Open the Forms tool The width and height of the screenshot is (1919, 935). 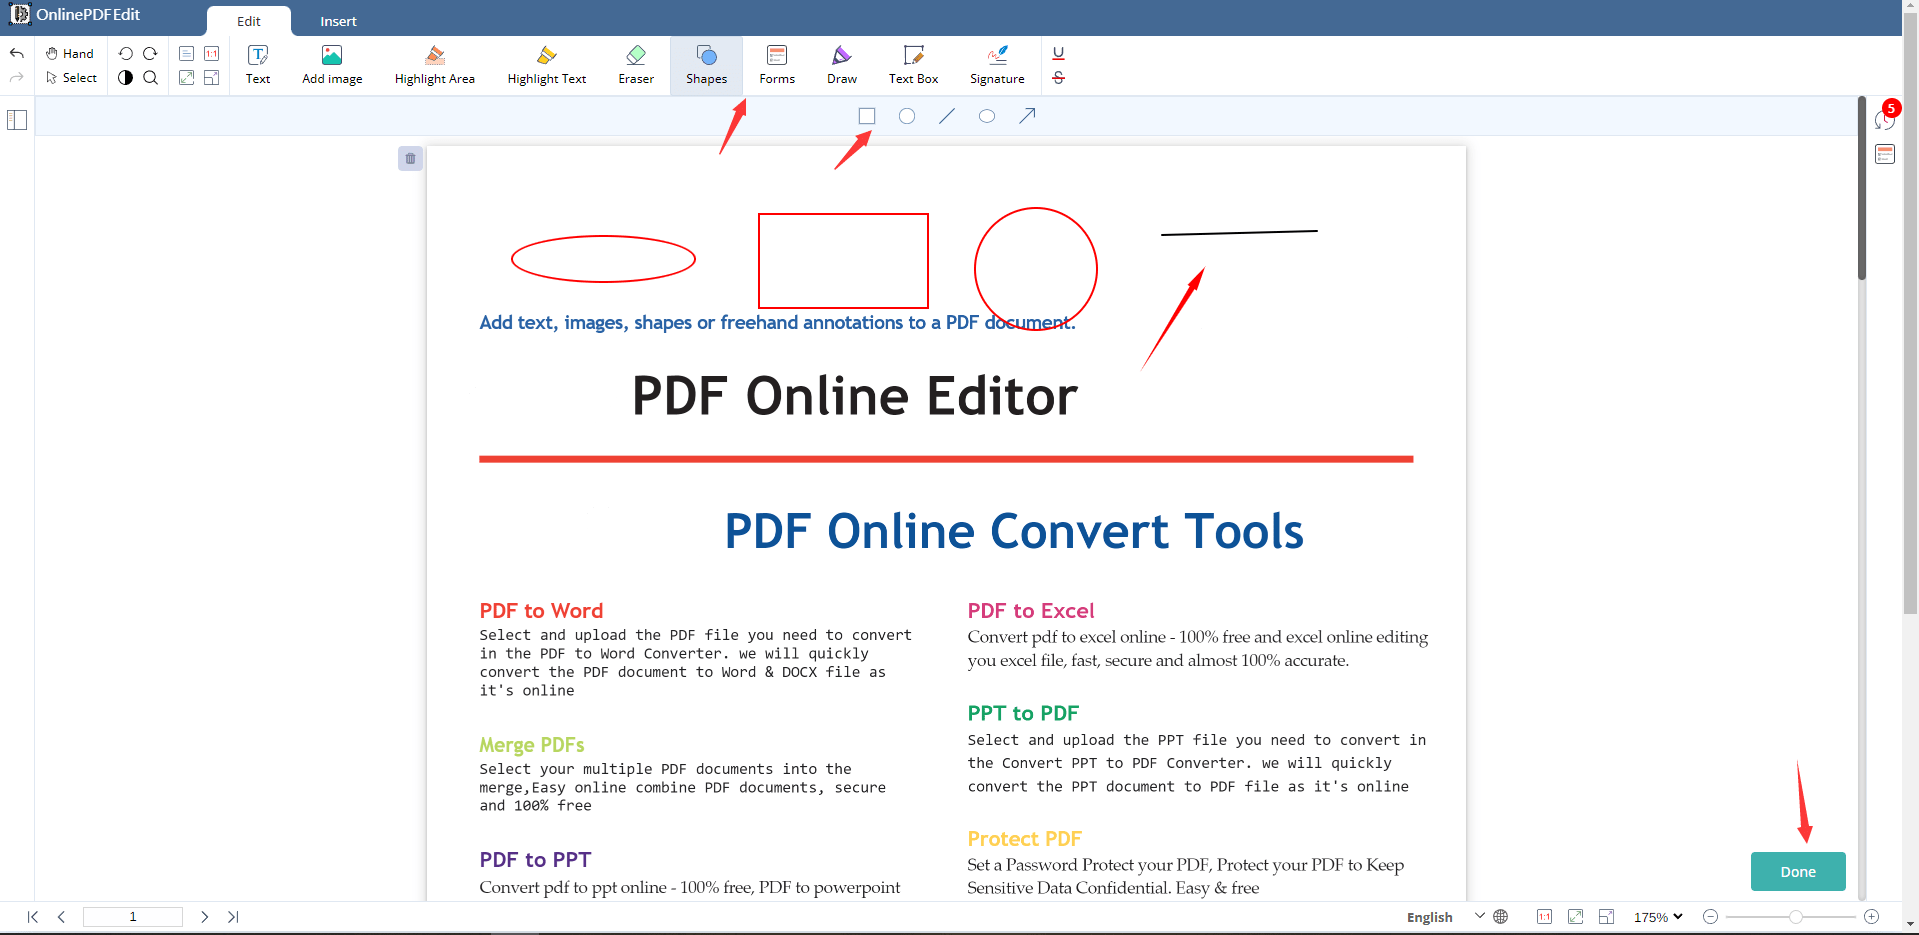click(776, 64)
